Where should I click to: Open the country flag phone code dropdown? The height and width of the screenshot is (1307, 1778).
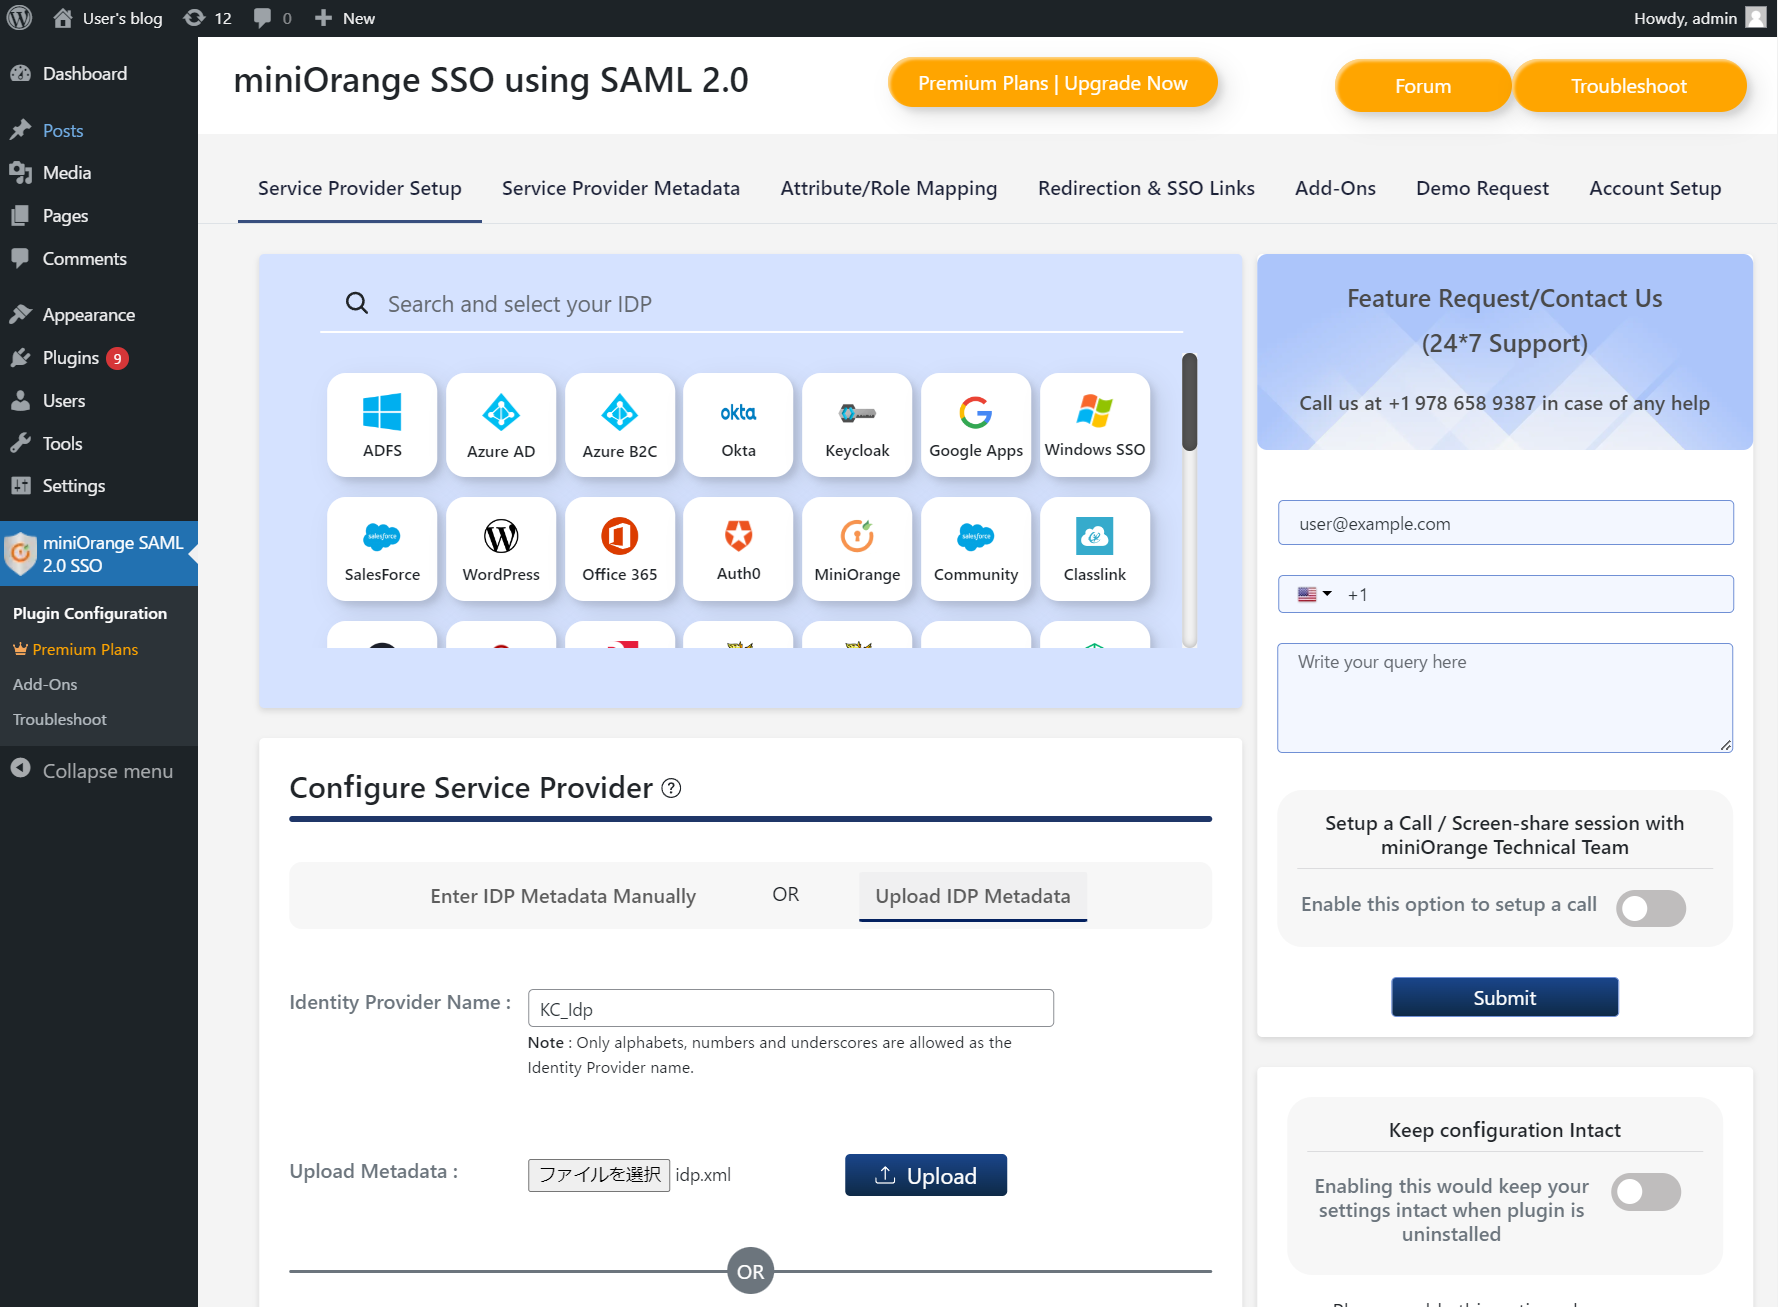coord(1314,594)
